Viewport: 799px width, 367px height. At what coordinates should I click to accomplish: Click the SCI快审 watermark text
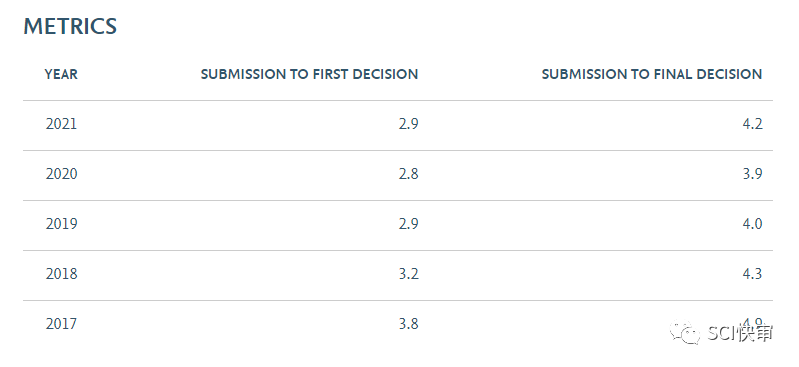(x=741, y=333)
